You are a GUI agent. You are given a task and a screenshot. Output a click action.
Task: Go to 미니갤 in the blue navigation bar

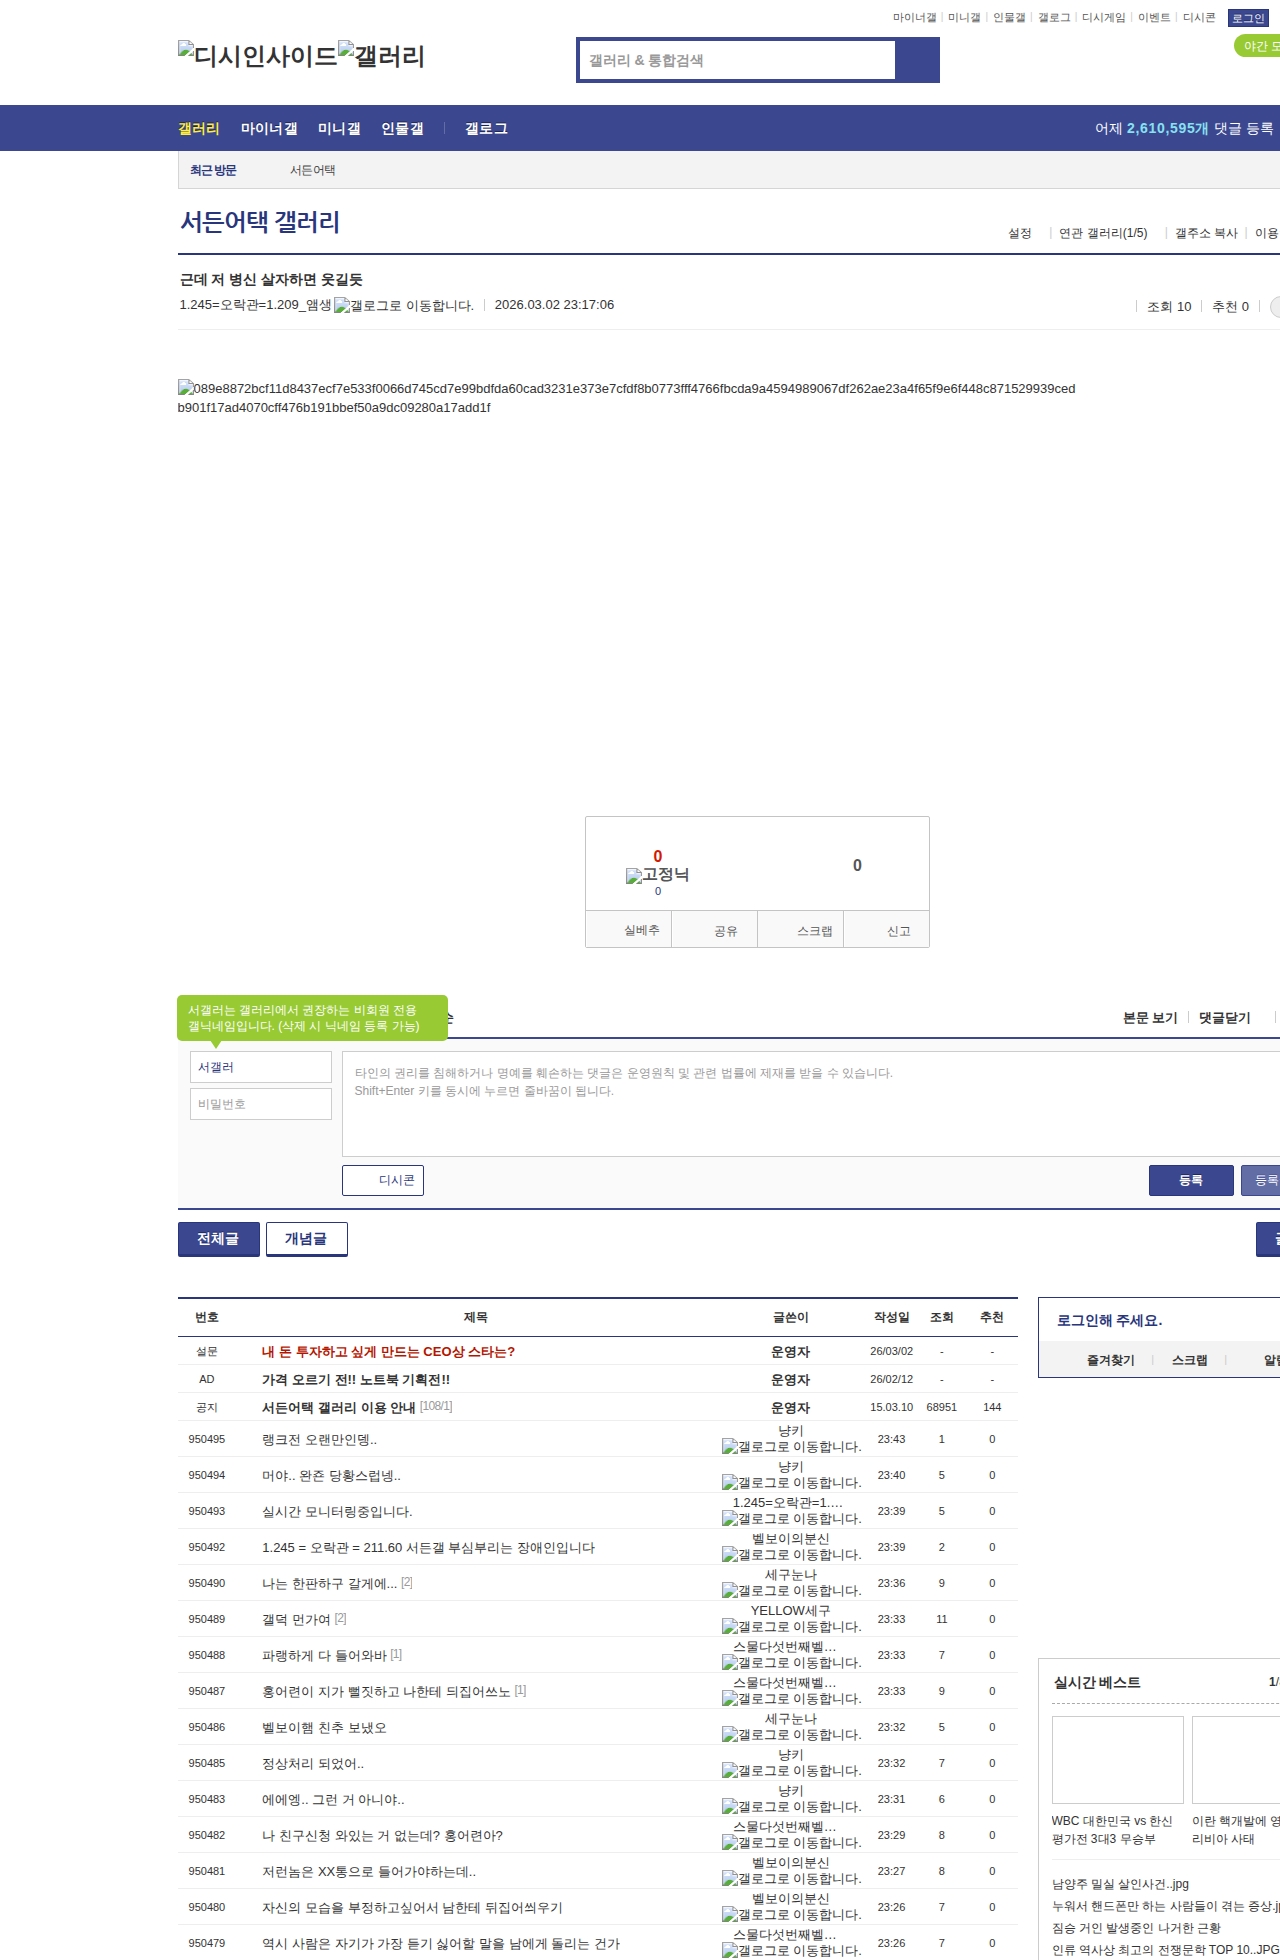[339, 129]
